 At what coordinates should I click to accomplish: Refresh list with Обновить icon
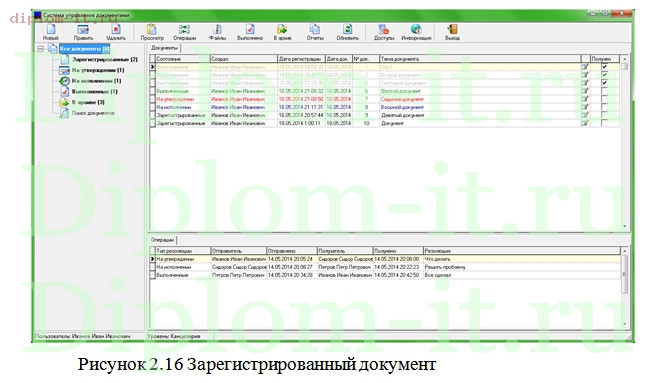tap(348, 32)
